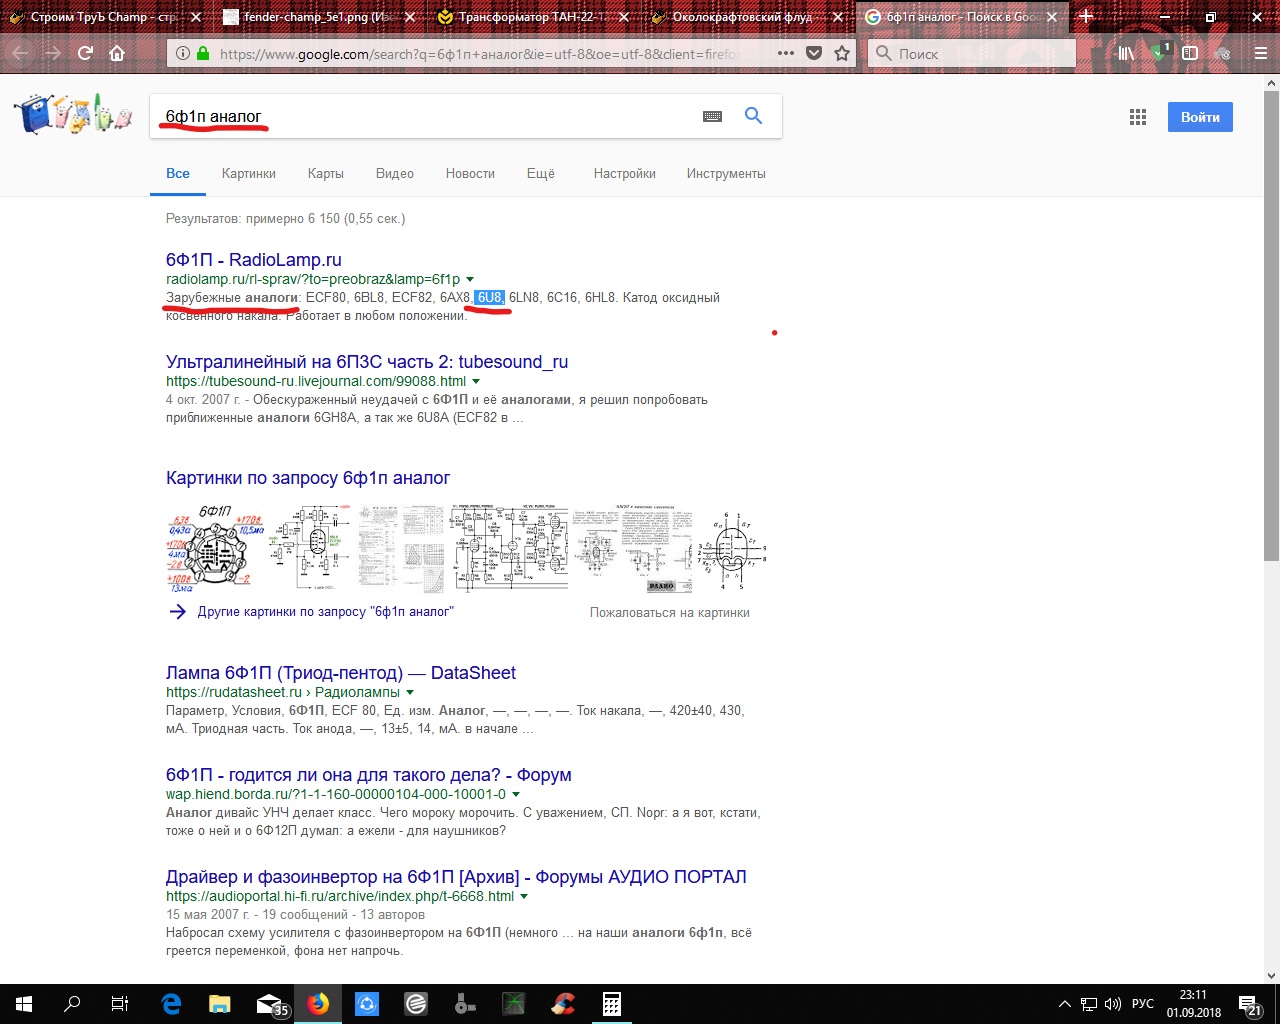Open the page actions three-dots menu

(x=786, y=54)
